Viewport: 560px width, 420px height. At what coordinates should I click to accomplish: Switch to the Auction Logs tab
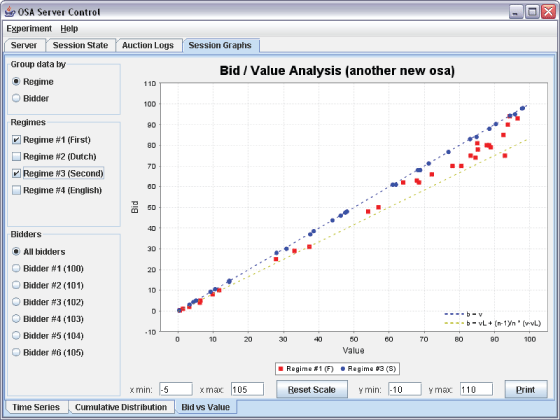148,45
